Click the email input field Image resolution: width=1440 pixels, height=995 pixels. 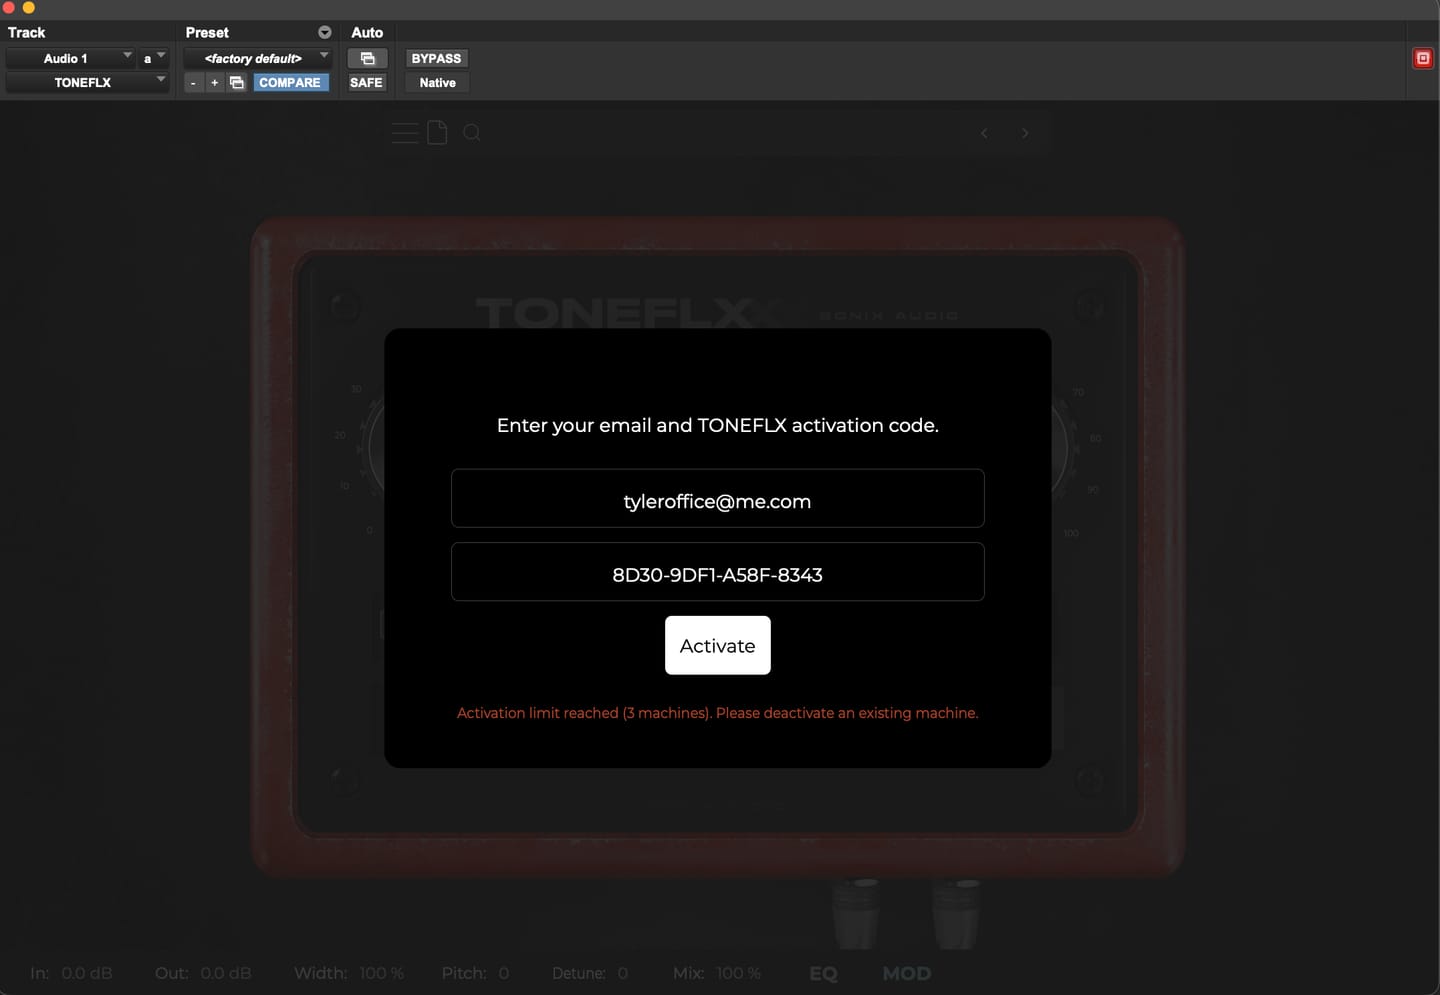pyautogui.click(x=718, y=498)
